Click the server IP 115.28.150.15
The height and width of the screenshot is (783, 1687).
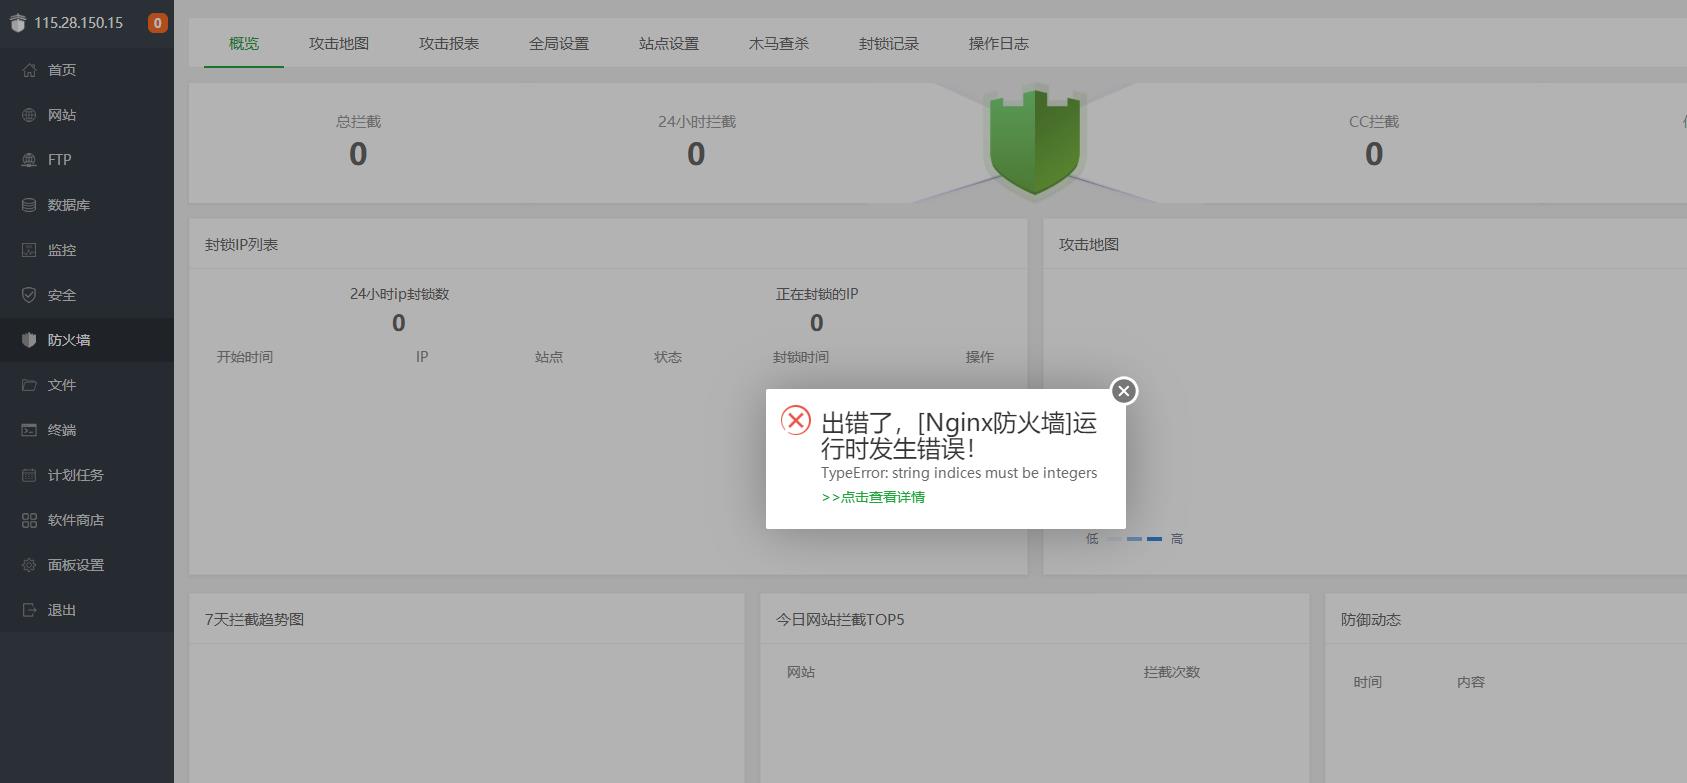78,23
